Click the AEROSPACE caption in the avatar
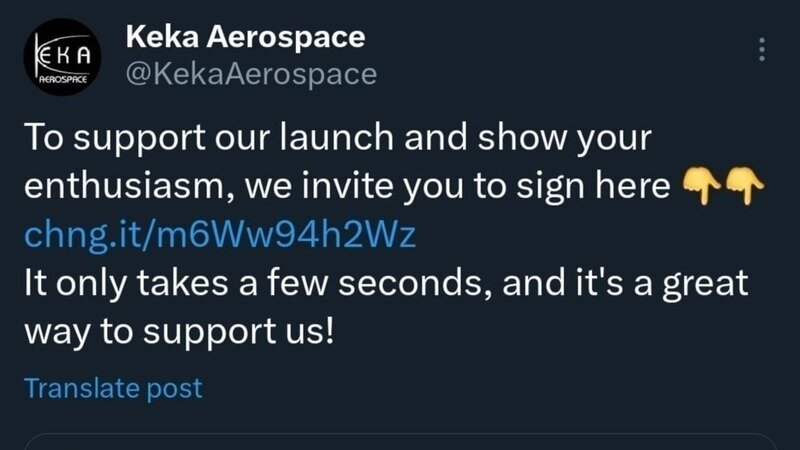800x450 pixels. [x=60, y=77]
